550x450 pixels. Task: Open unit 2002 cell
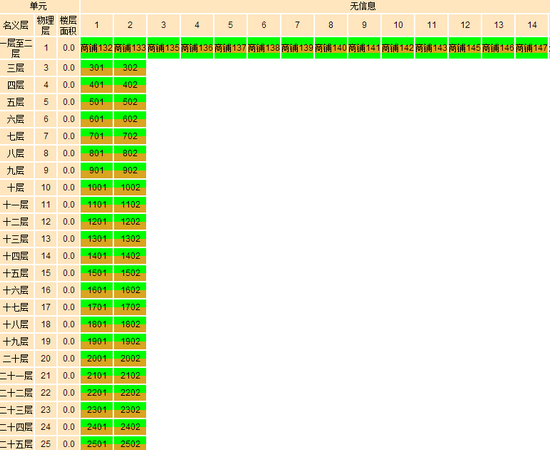tap(130, 358)
